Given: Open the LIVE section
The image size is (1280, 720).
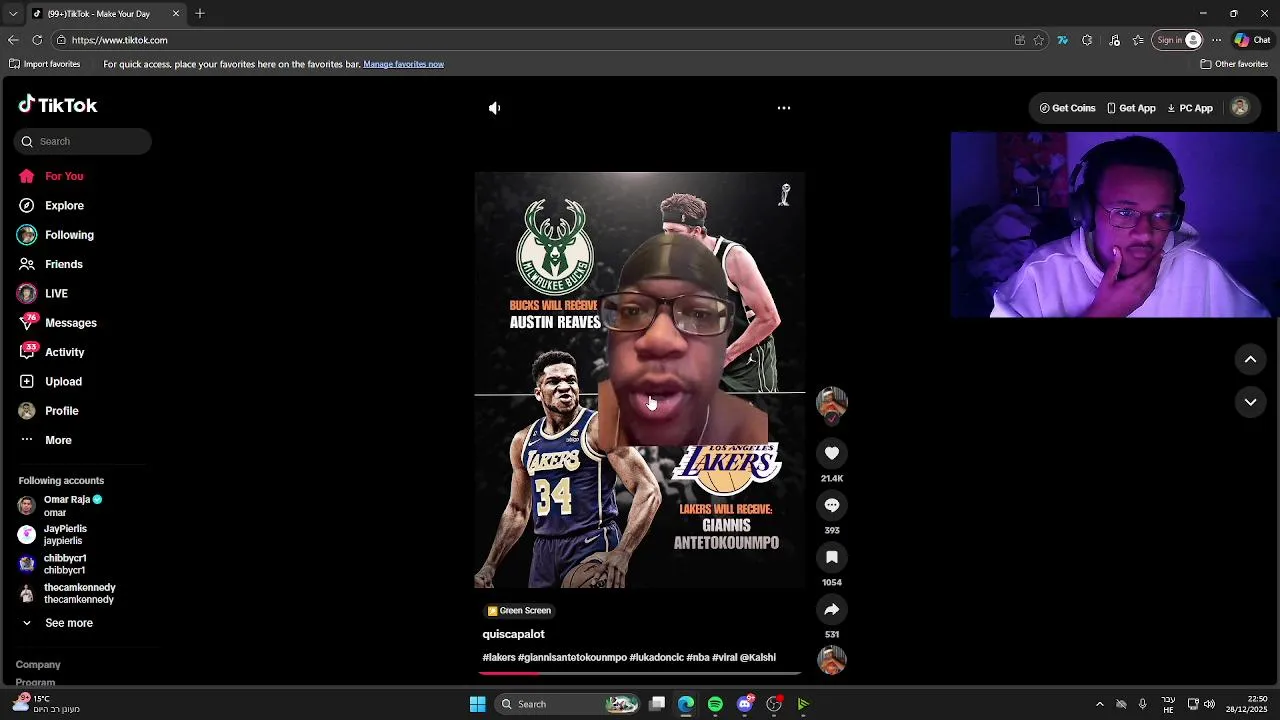Looking at the screenshot, I should click(x=42, y=293).
